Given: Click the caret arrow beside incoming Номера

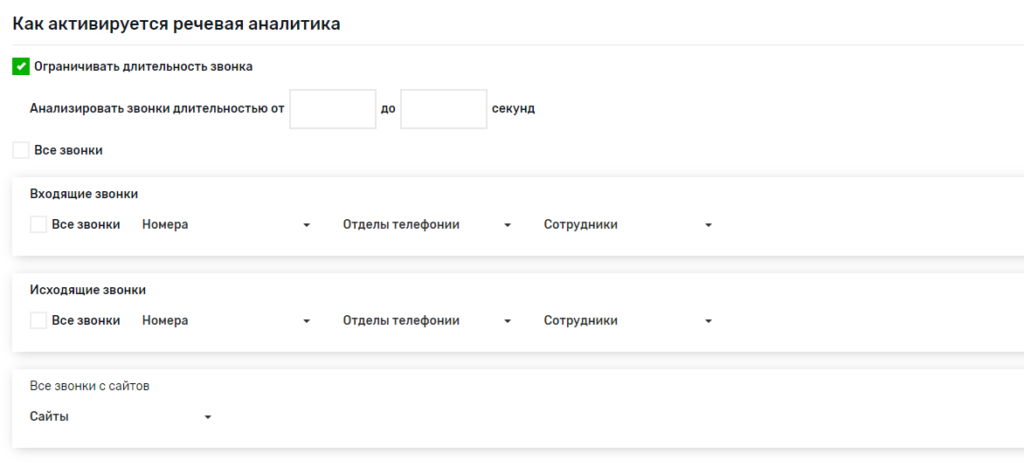Looking at the screenshot, I should pyautogui.click(x=307, y=226).
